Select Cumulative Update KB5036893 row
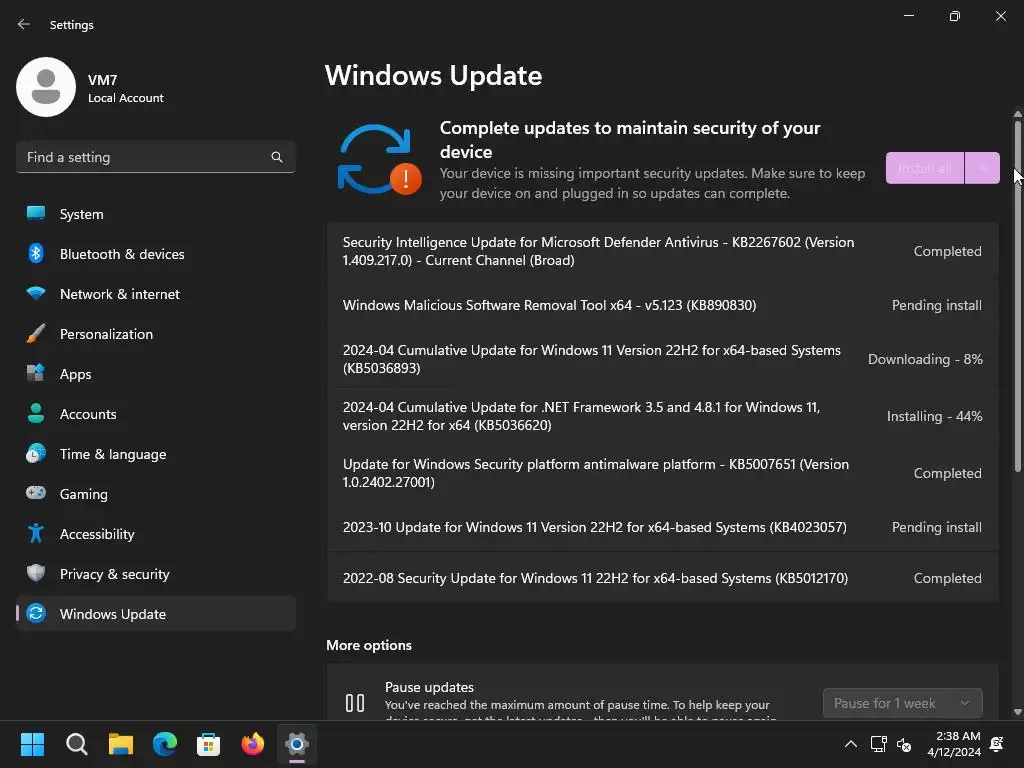The image size is (1024, 768). 663,359
